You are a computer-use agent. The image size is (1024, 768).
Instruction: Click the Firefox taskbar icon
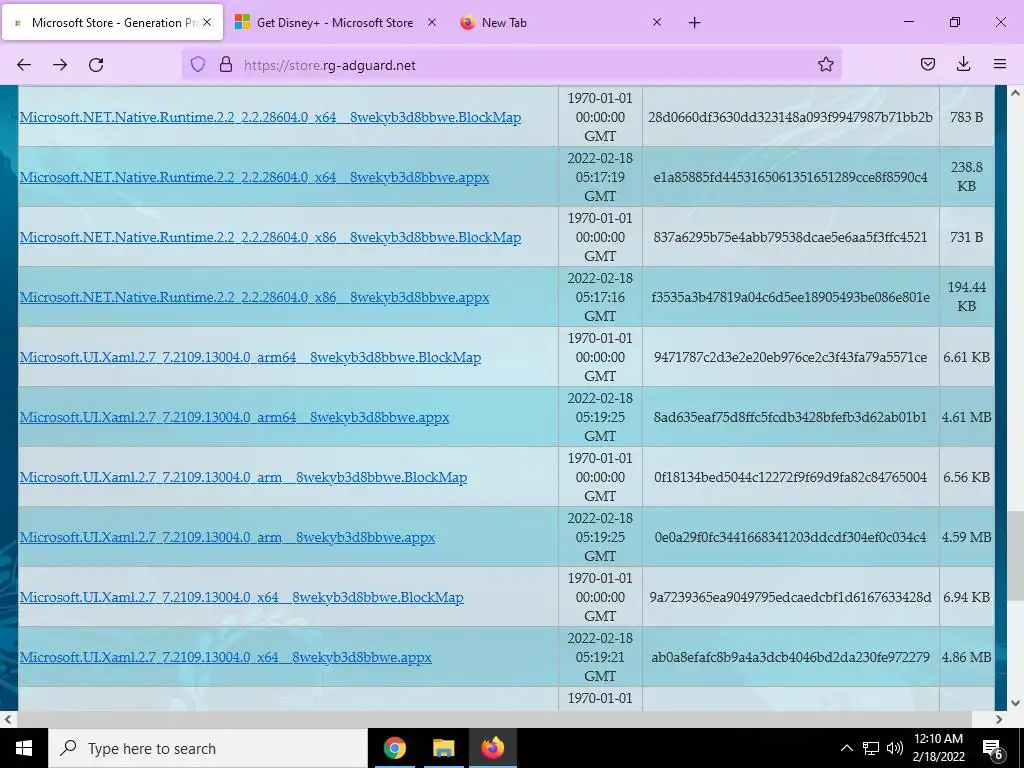[x=492, y=748]
